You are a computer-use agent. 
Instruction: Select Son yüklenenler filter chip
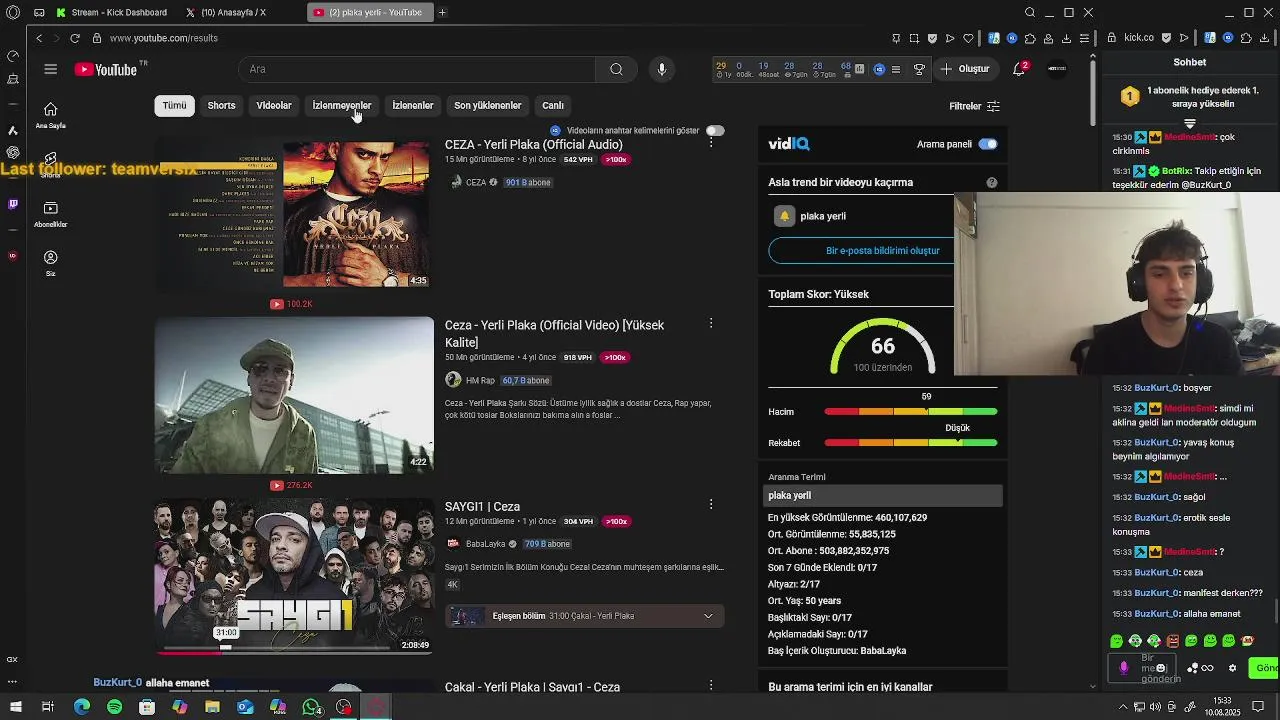coord(488,106)
